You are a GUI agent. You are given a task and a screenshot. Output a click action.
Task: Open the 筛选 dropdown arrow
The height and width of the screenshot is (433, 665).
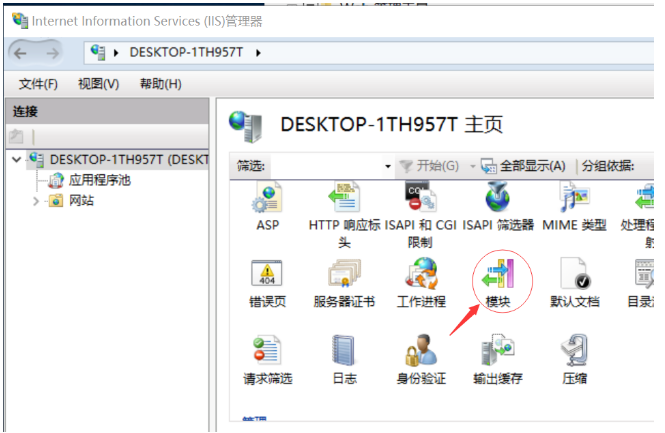tap(388, 166)
